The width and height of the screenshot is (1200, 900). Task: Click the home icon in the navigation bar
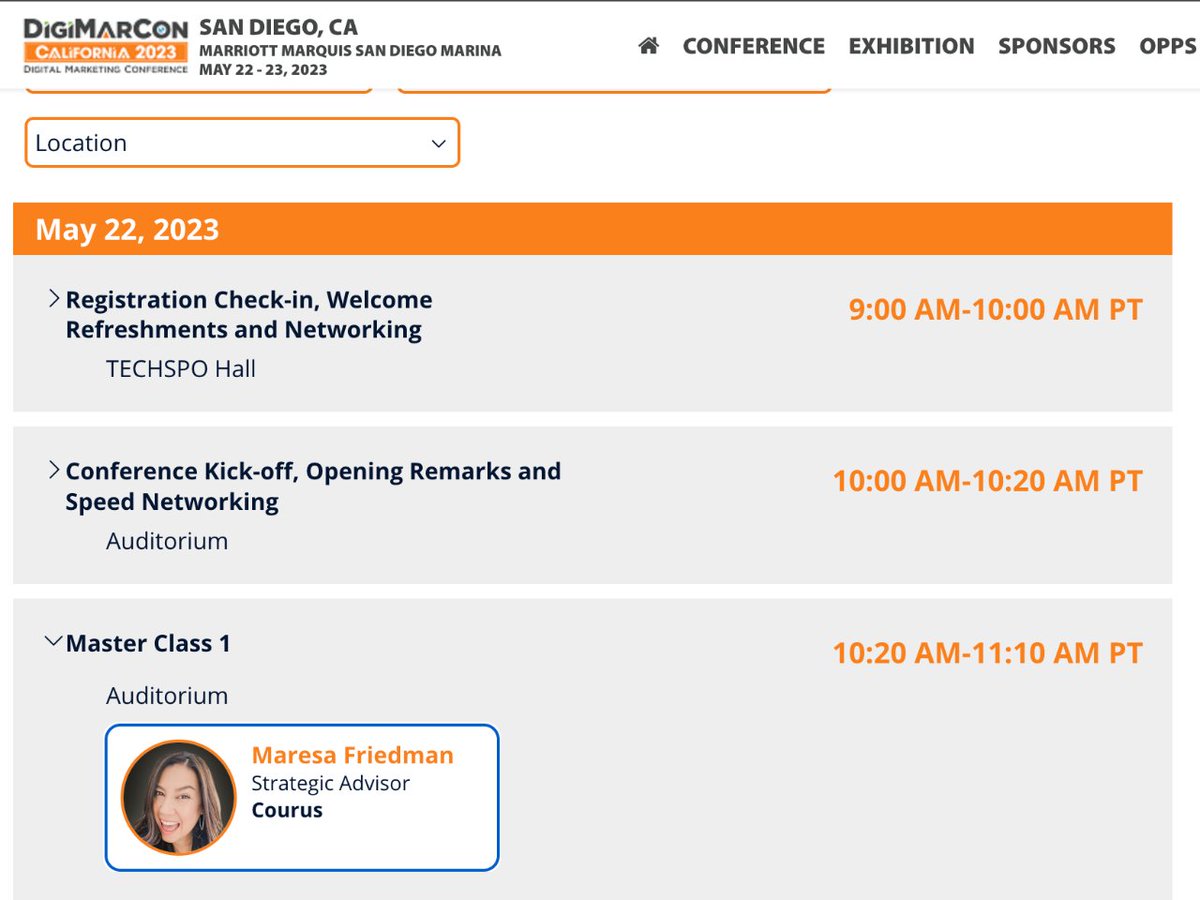click(x=649, y=46)
